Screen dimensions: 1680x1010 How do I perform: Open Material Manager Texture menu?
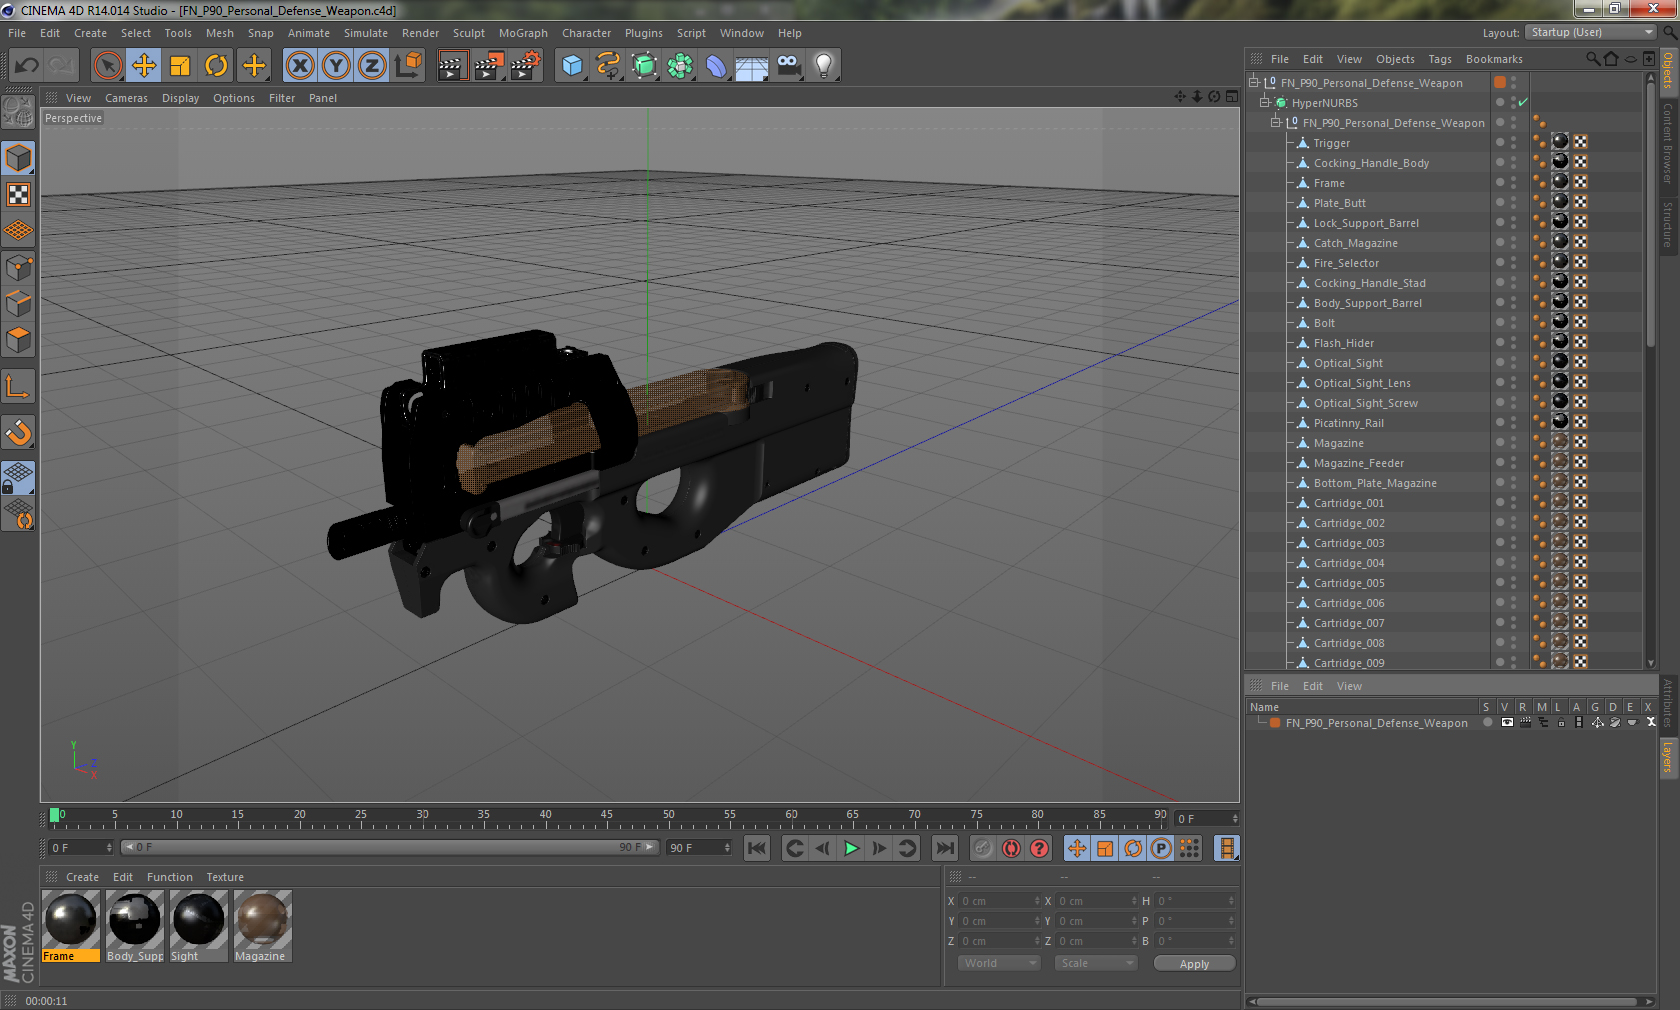tap(225, 877)
